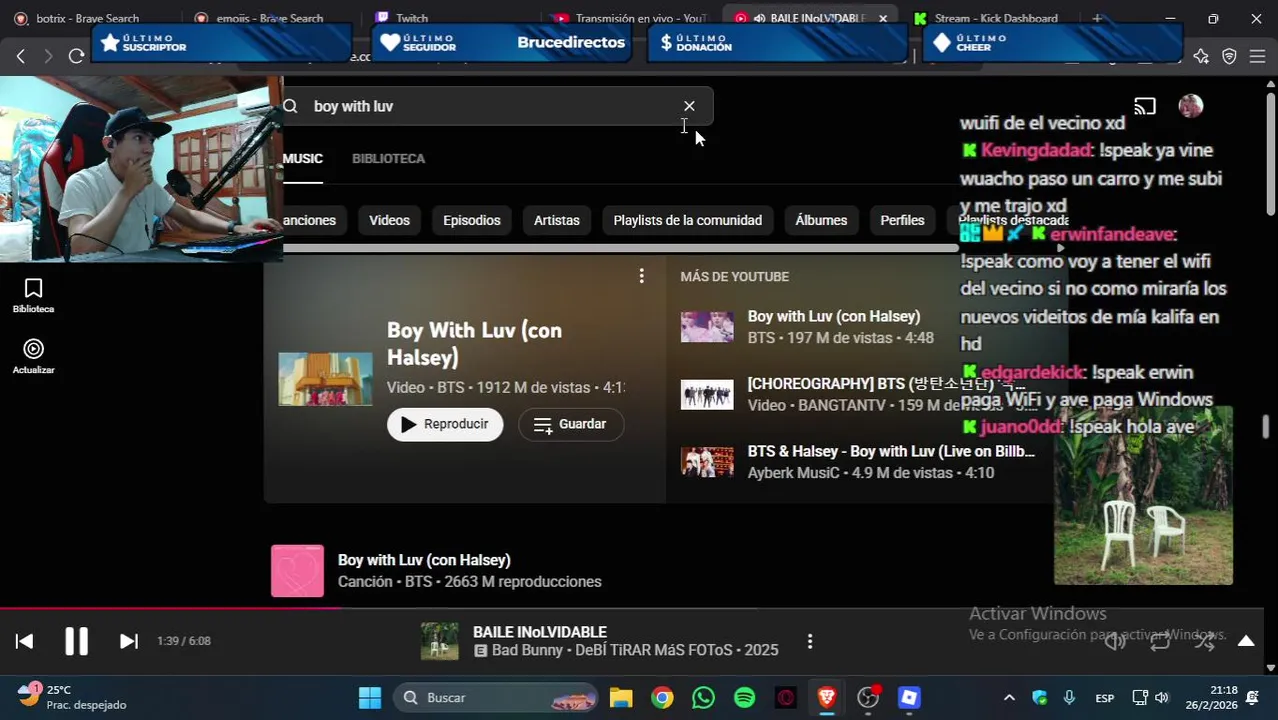Close the BAILE INoLVIDABLE browser tab
Image resolution: width=1278 pixels, height=720 pixels.
click(883, 18)
